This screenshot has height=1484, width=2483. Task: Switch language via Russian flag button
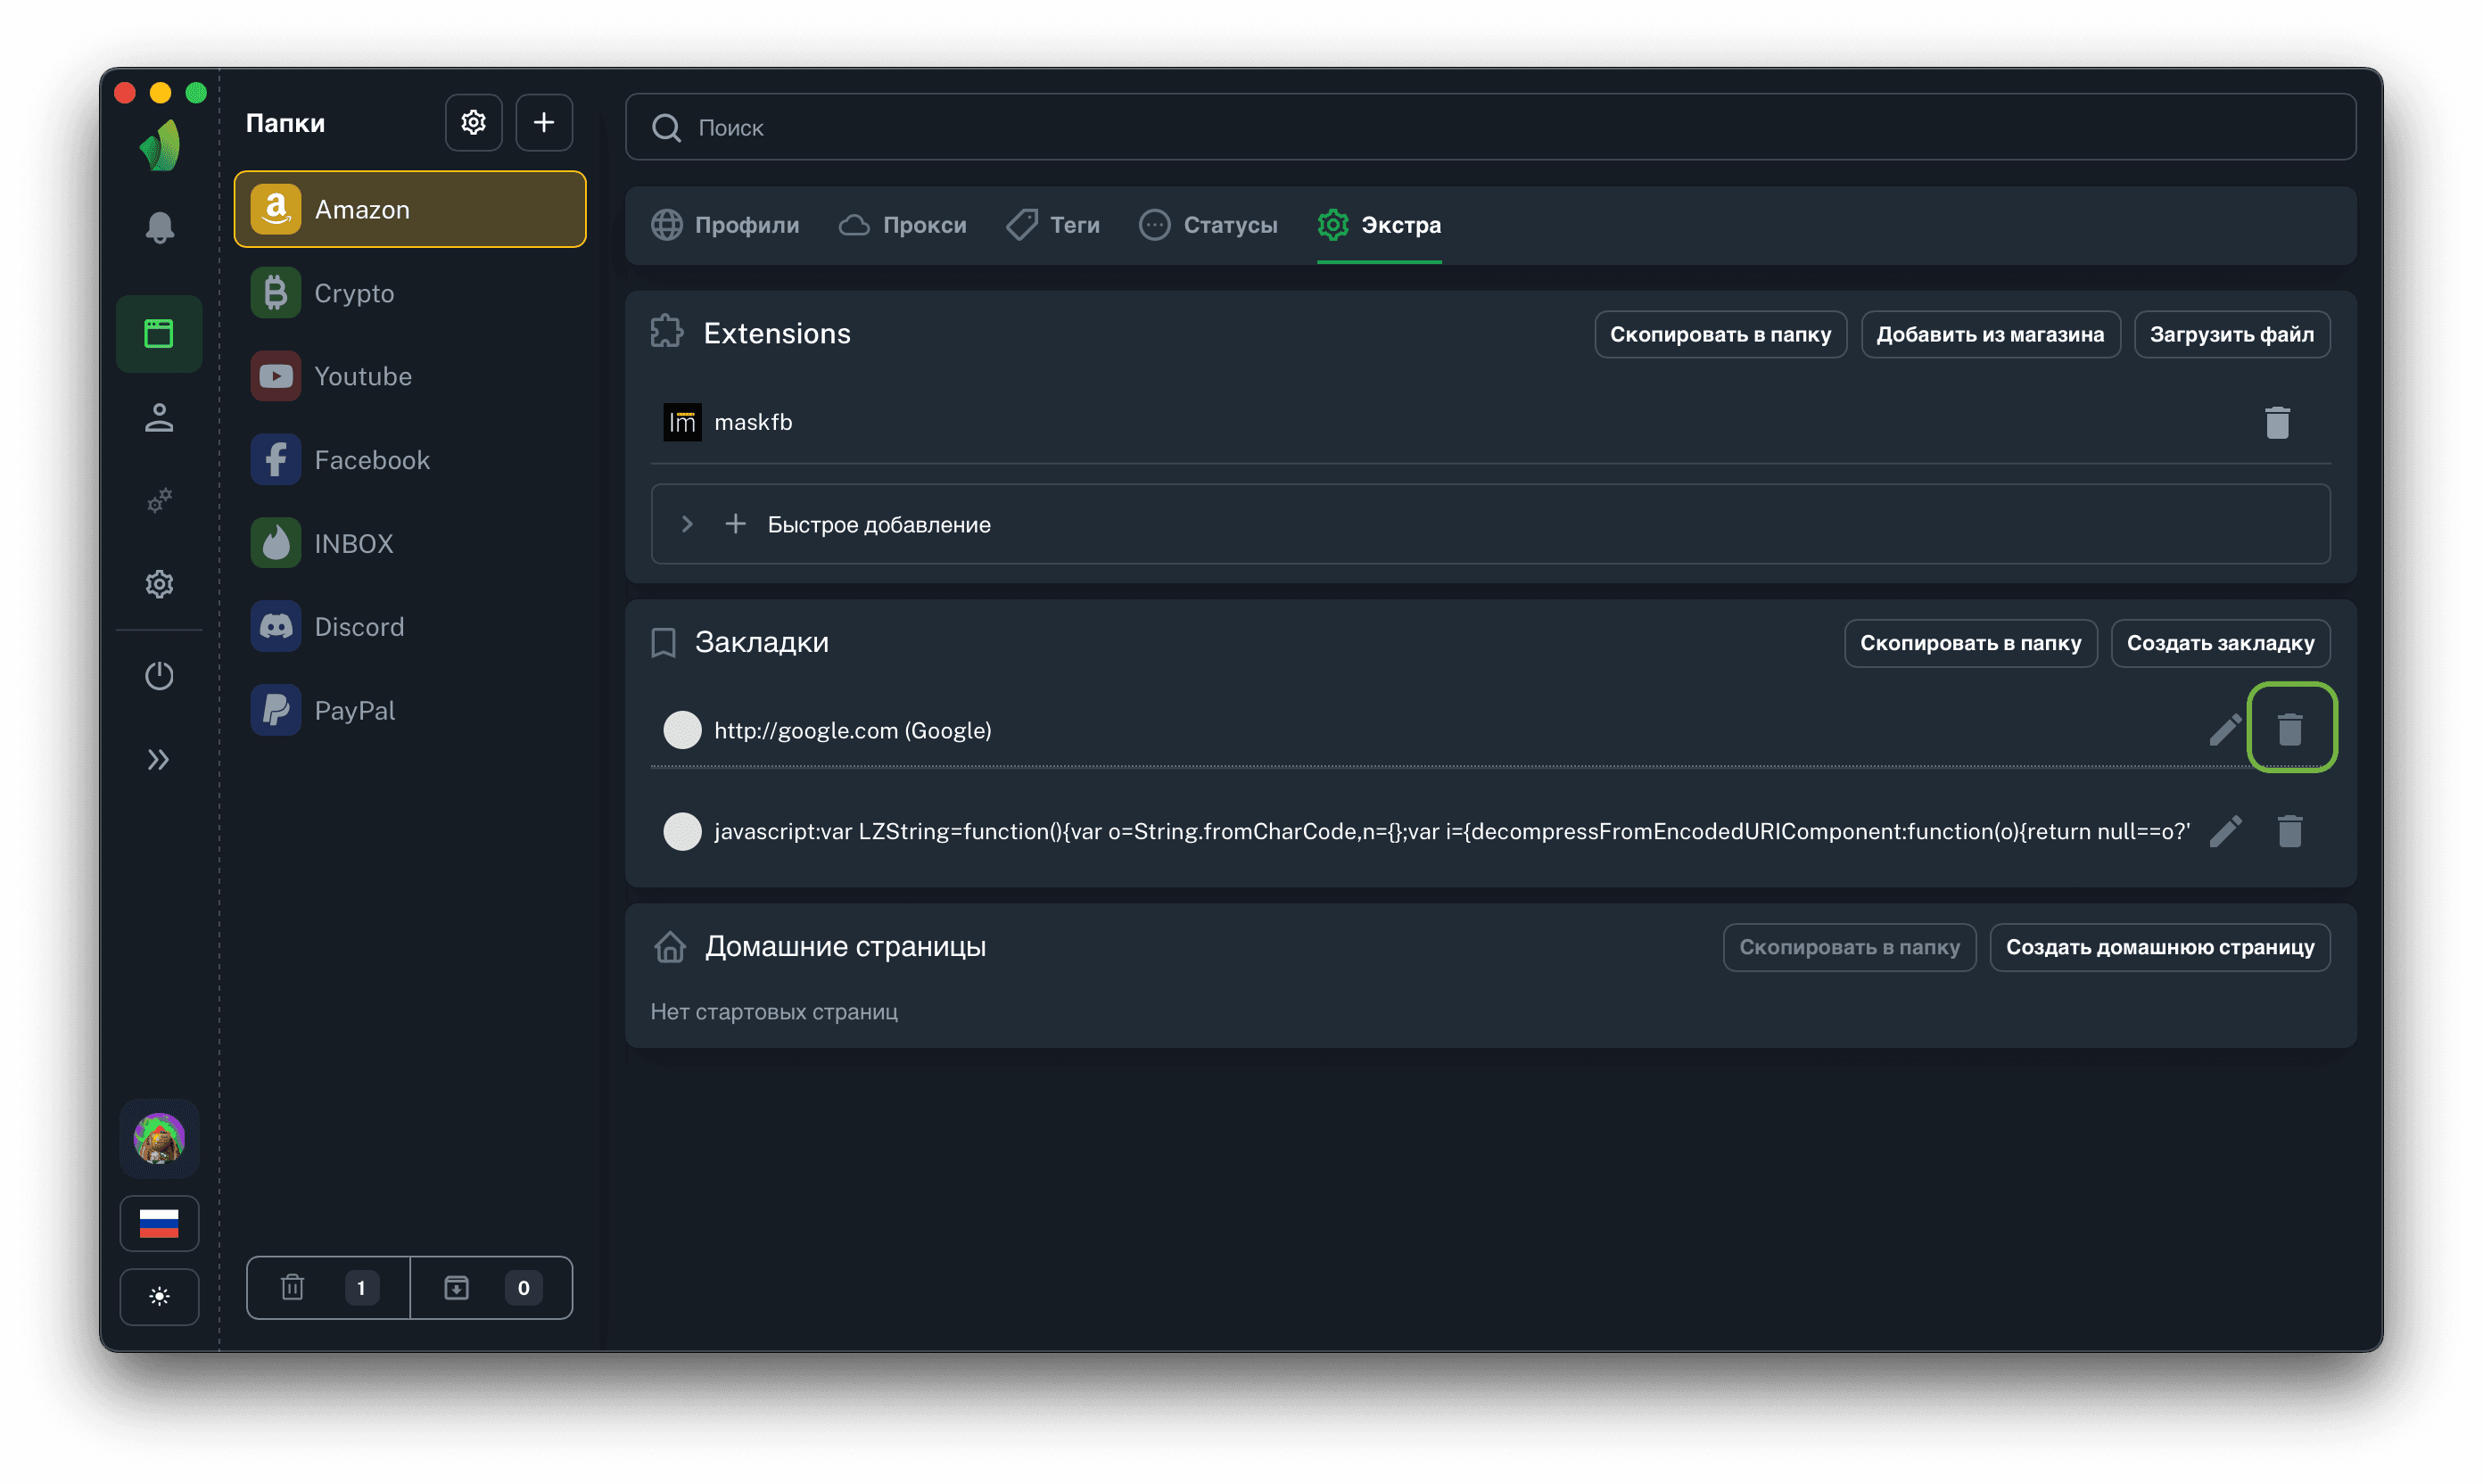pos(159,1223)
